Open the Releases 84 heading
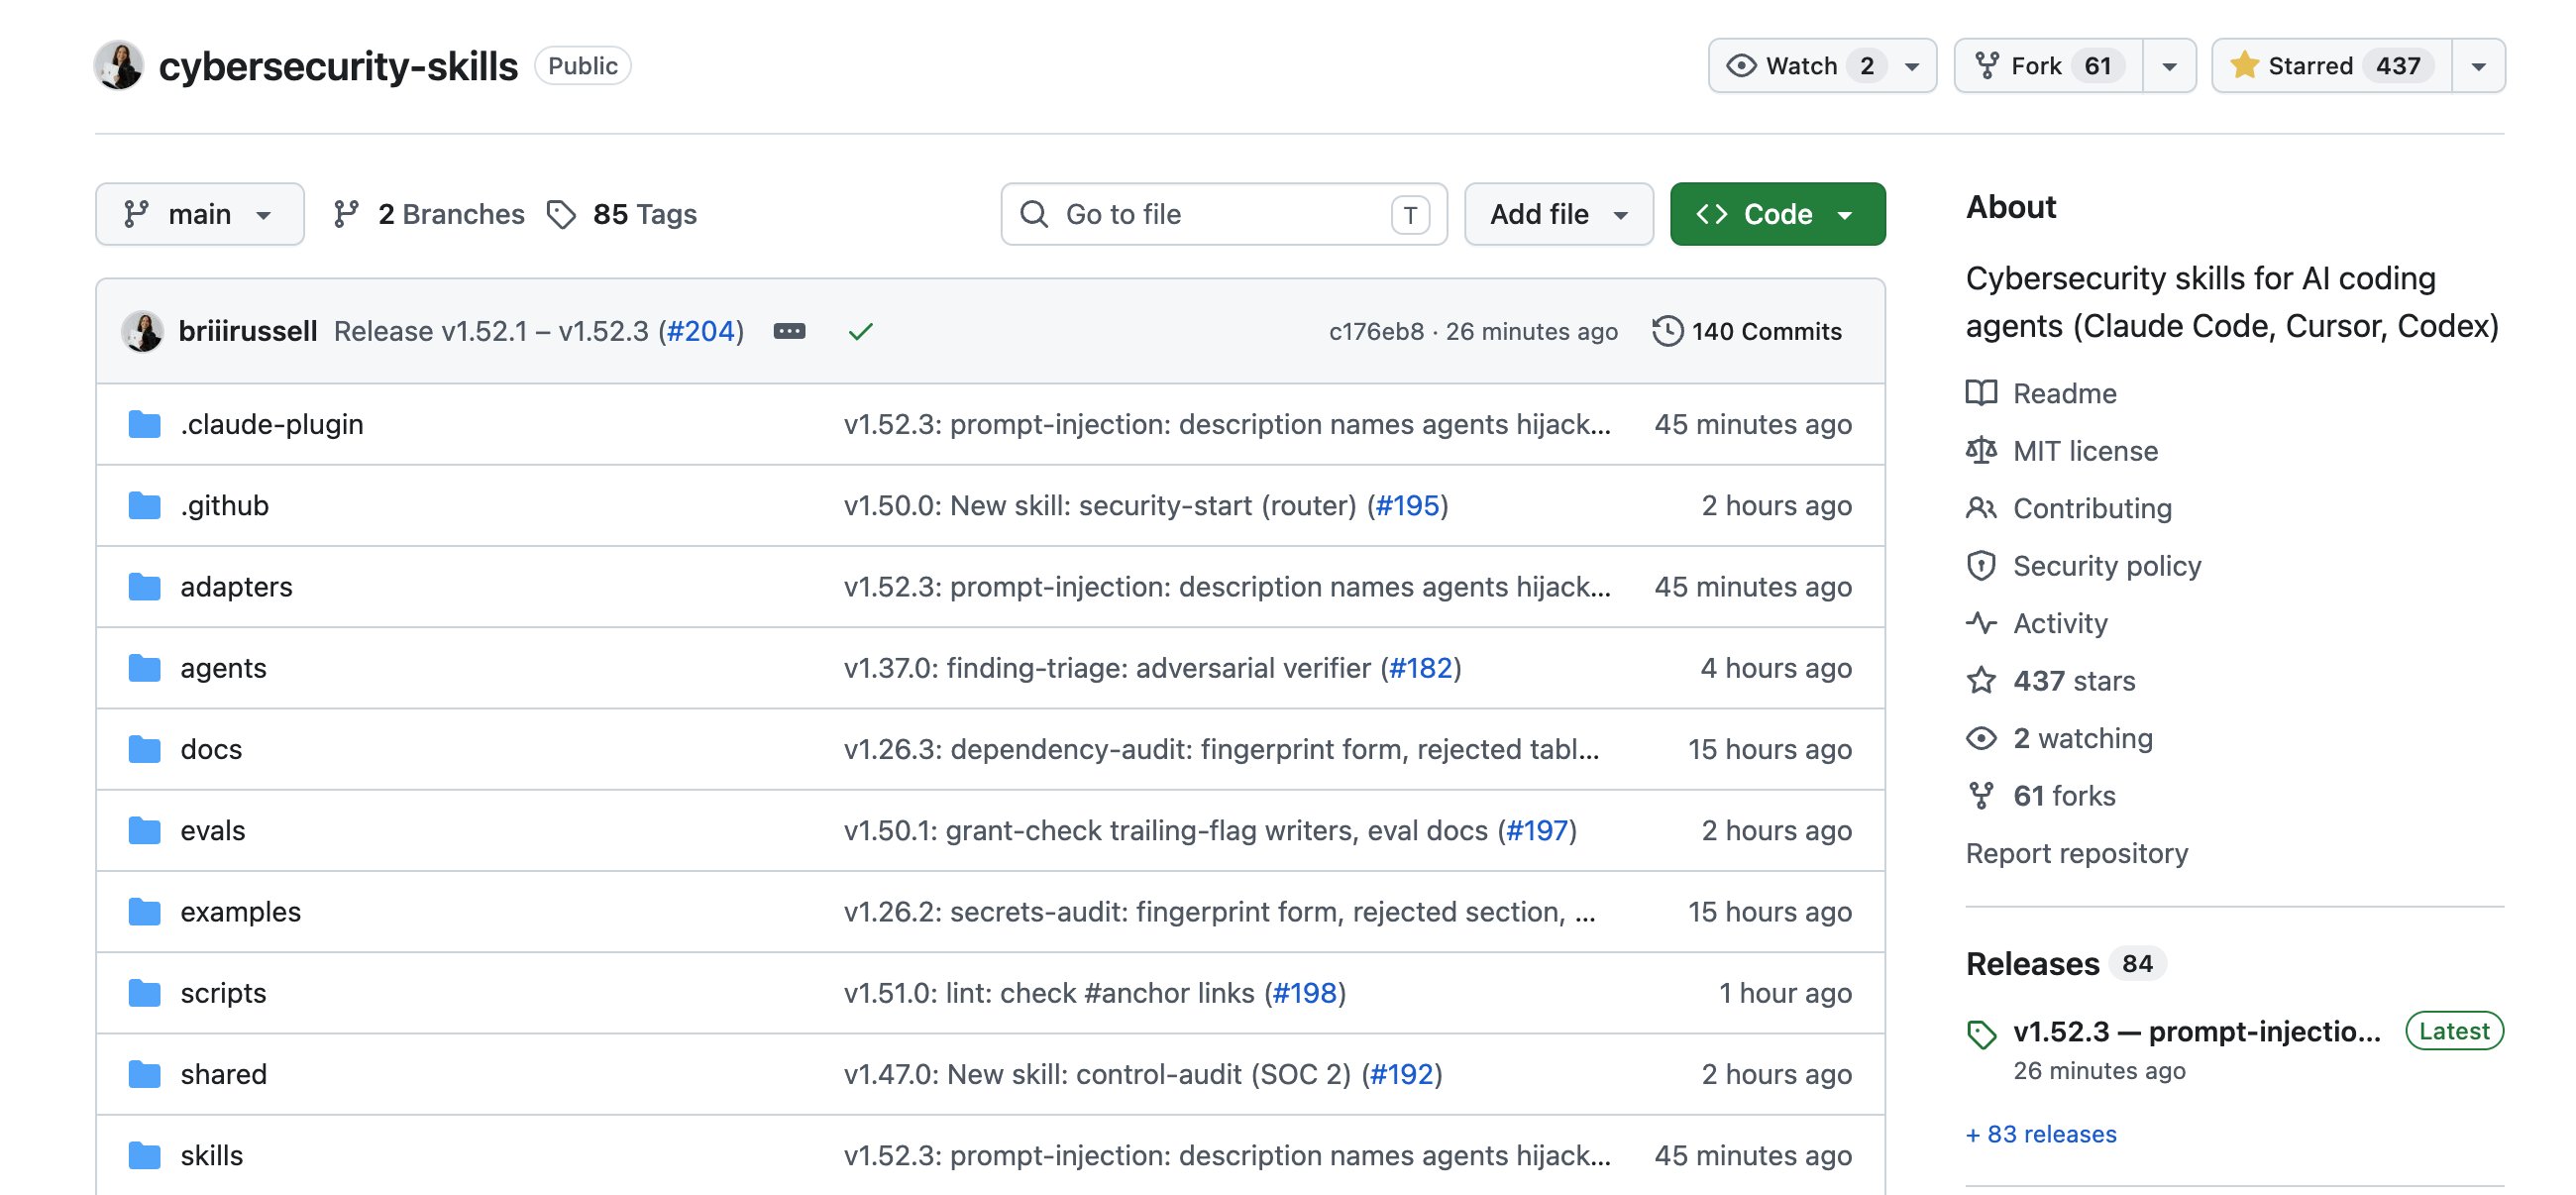Screen dimensions: 2576x1195 [x=2064, y=963]
